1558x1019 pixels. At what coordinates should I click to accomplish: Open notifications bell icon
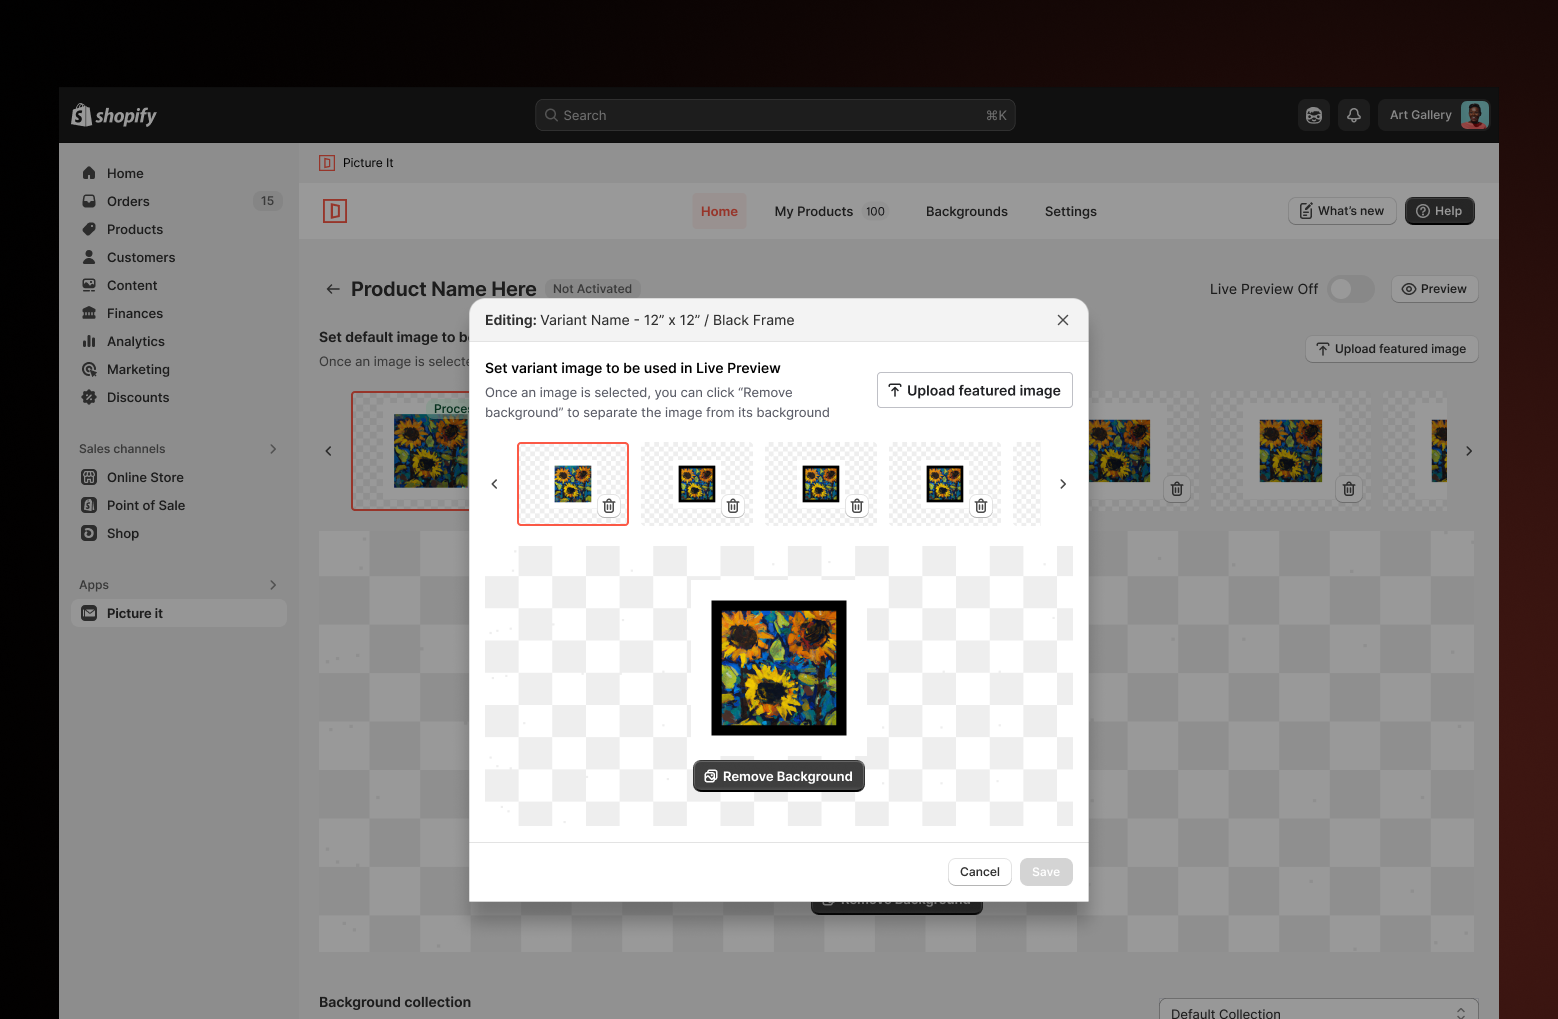click(x=1354, y=115)
